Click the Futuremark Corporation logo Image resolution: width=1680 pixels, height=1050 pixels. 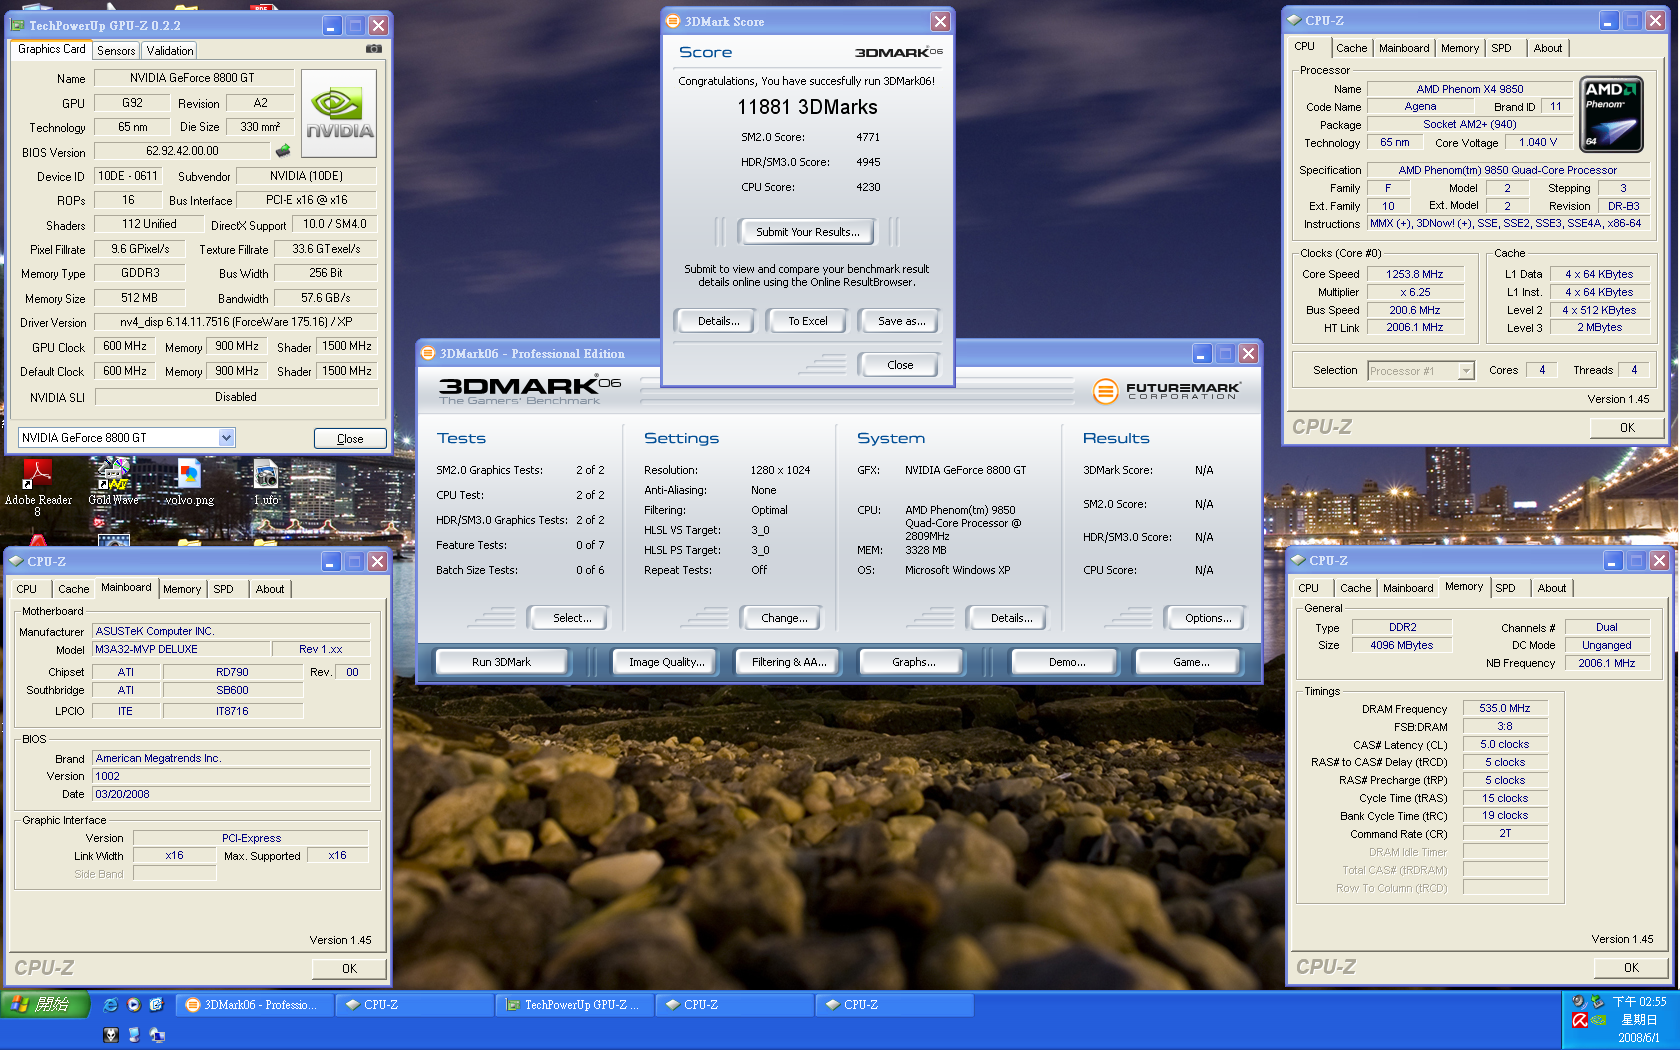click(x=1166, y=391)
